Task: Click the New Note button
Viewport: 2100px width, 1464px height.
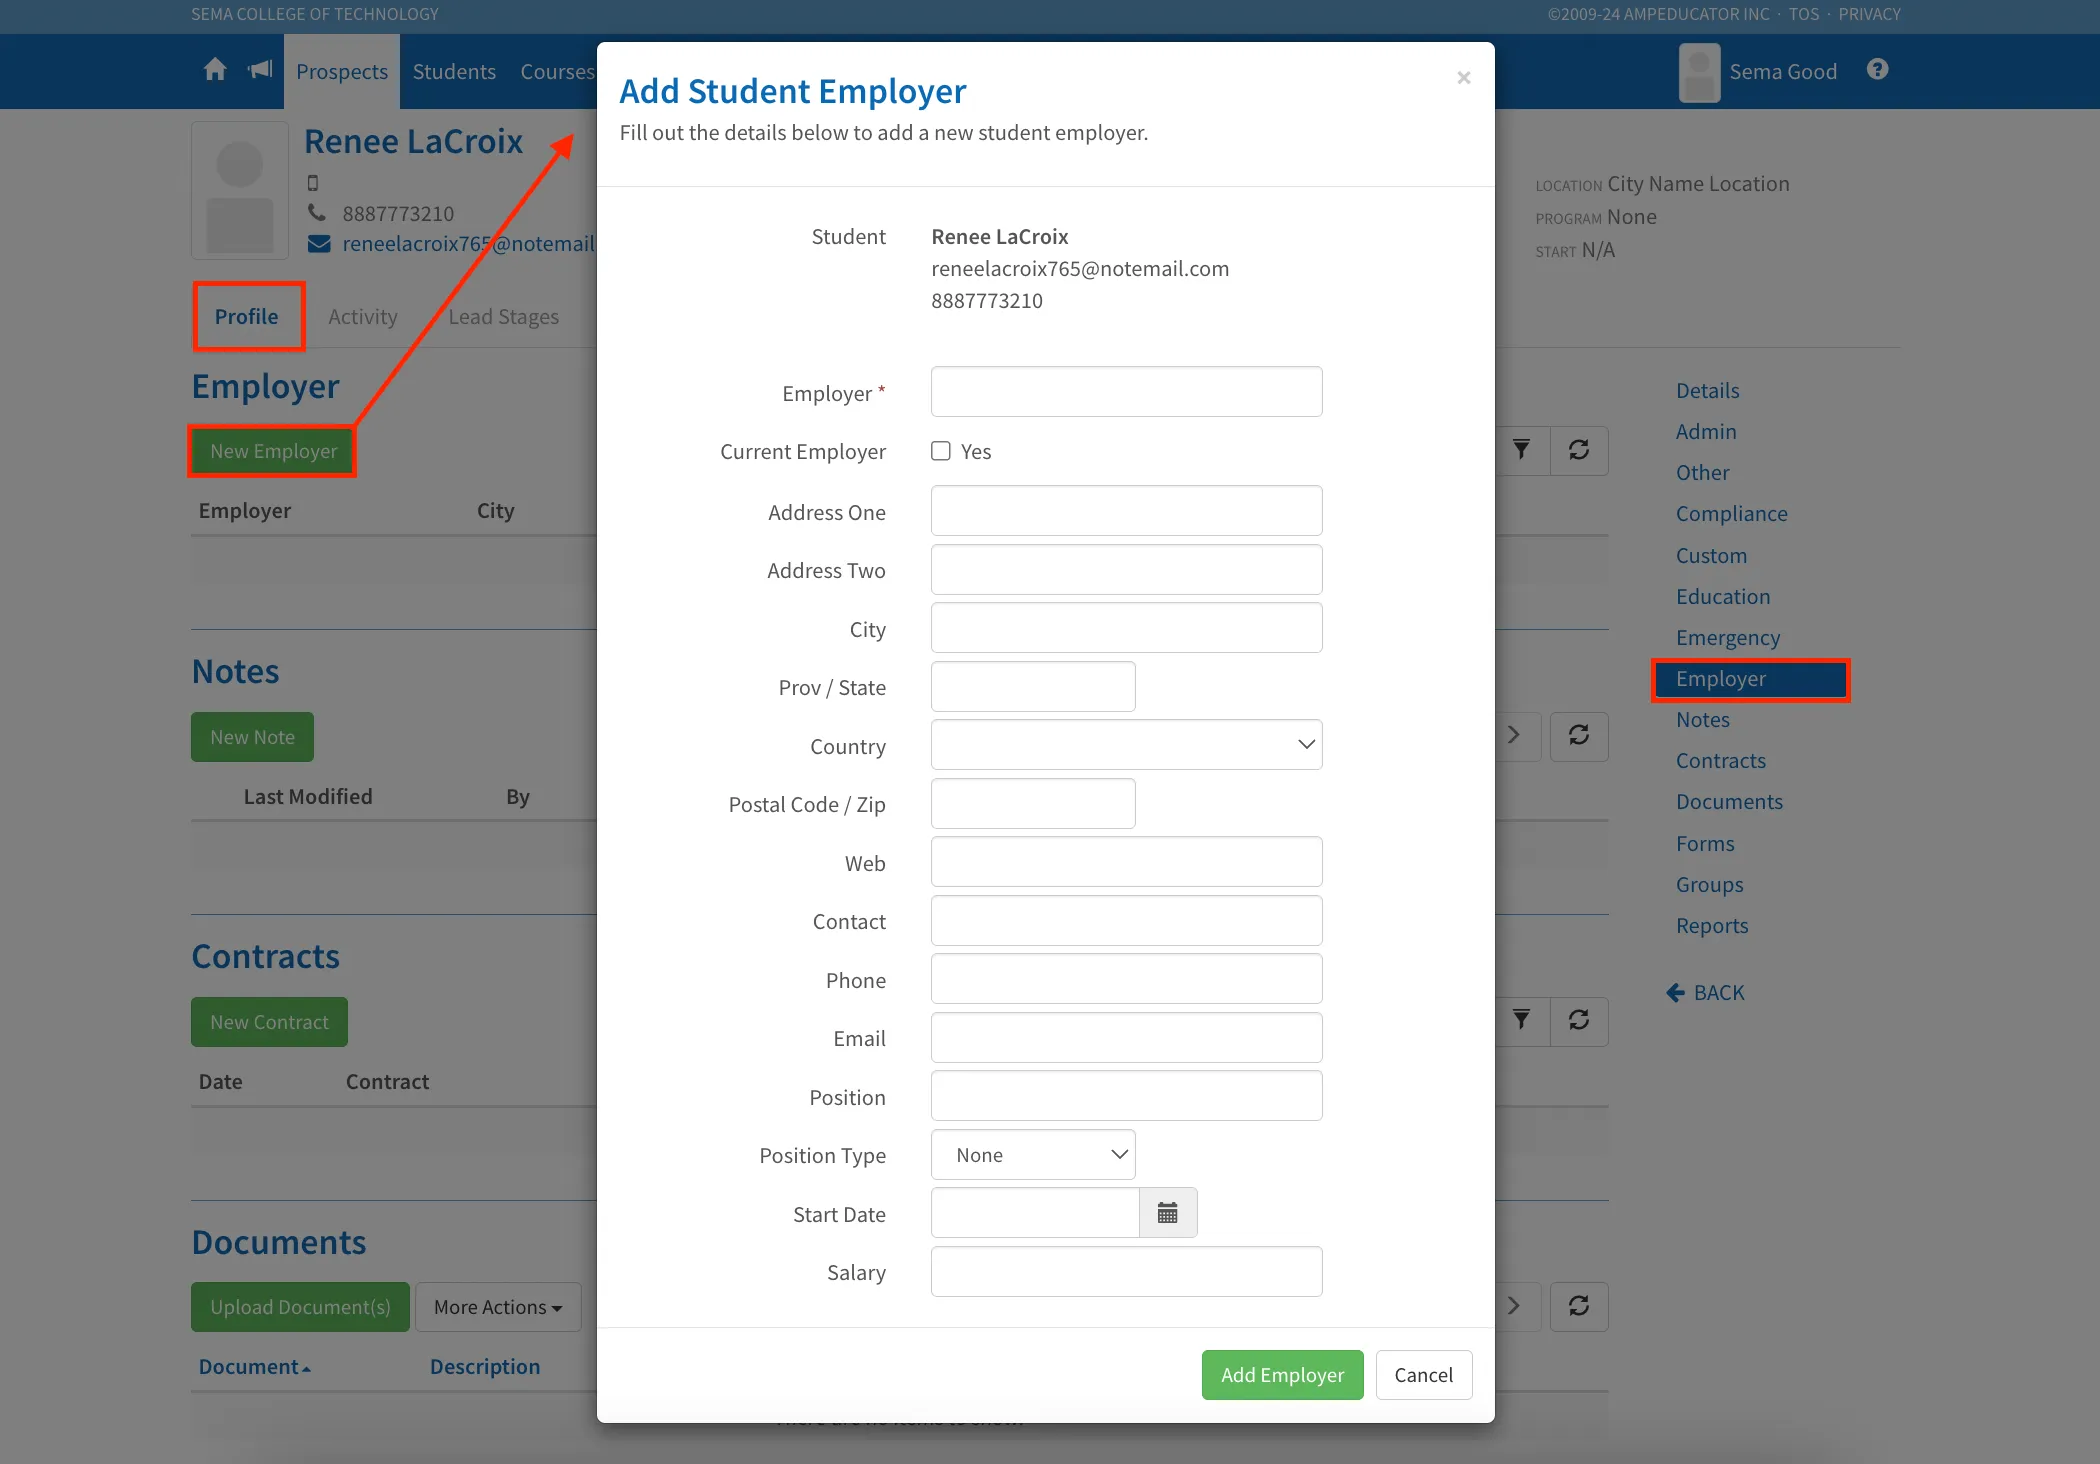Action: (252, 737)
